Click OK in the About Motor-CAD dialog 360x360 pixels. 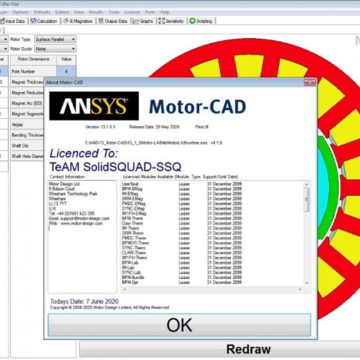(x=179, y=325)
